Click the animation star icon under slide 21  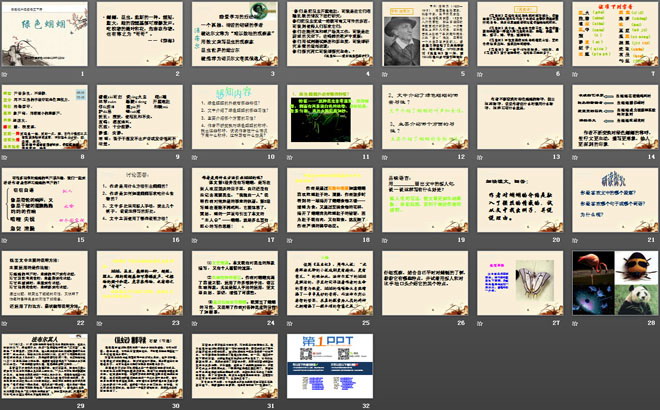point(575,240)
